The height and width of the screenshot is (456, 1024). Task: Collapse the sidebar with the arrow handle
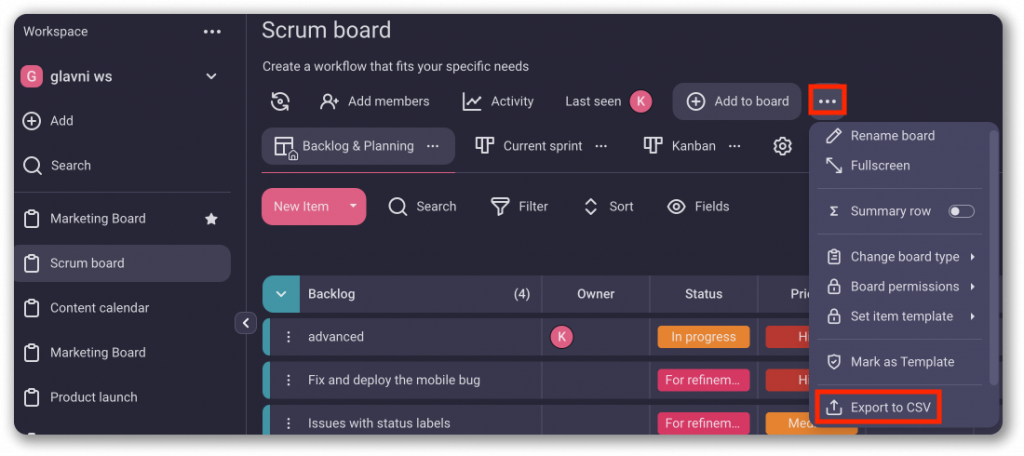pos(246,323)
